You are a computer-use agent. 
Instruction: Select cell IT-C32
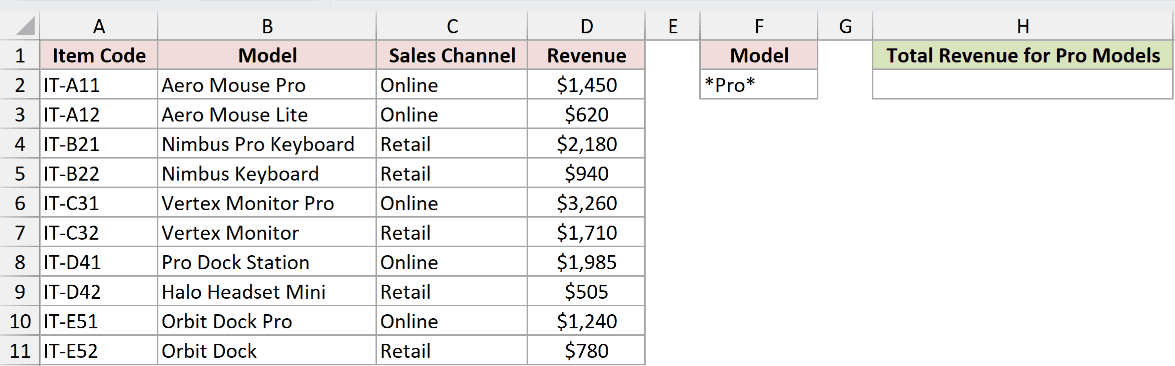tap(98, 232)
